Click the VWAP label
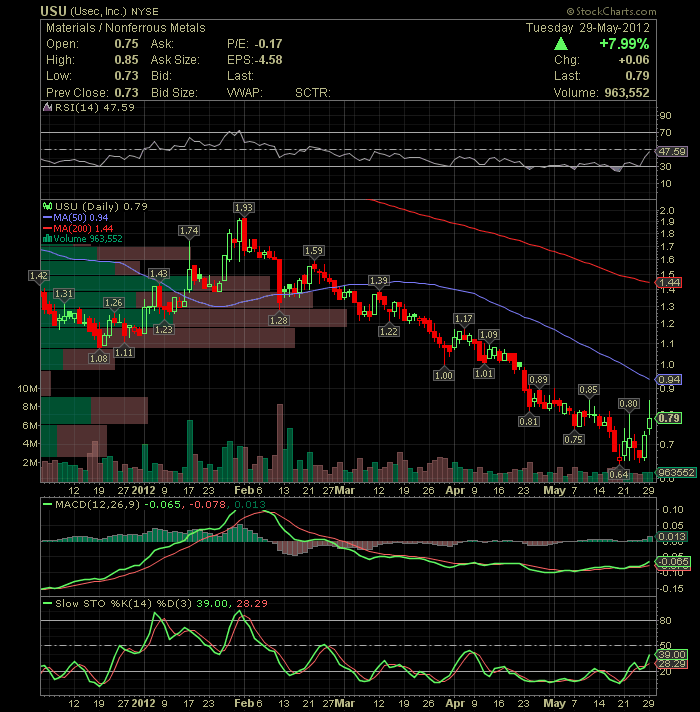 pos(245,93)
